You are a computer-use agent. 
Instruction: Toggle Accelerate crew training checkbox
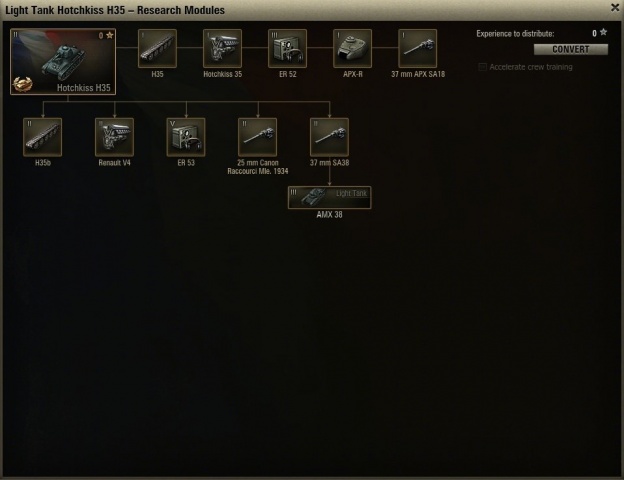482,67
